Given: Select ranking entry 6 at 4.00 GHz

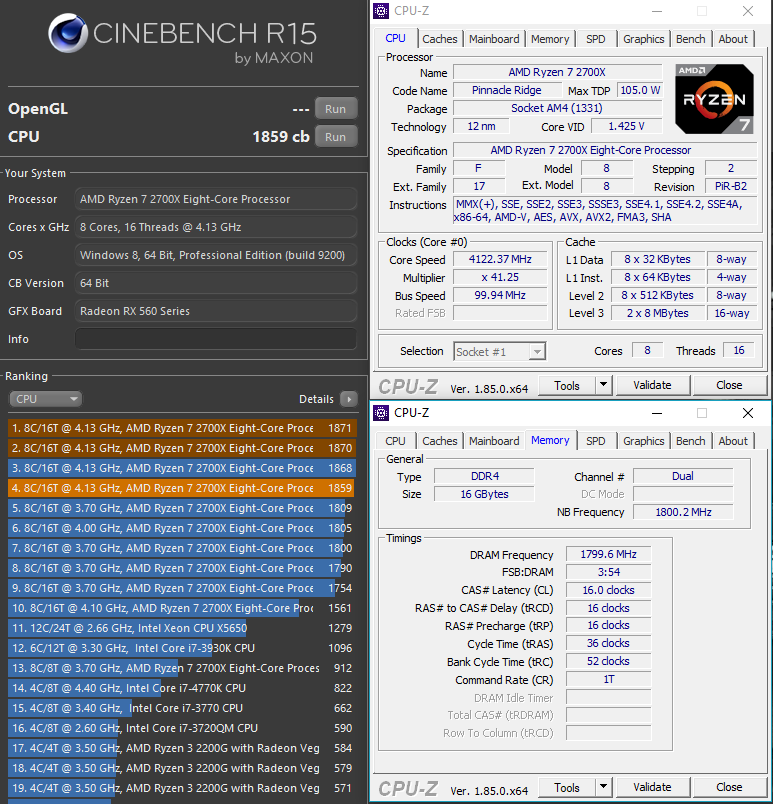Looking at the screenshot, I should point(182,528).
